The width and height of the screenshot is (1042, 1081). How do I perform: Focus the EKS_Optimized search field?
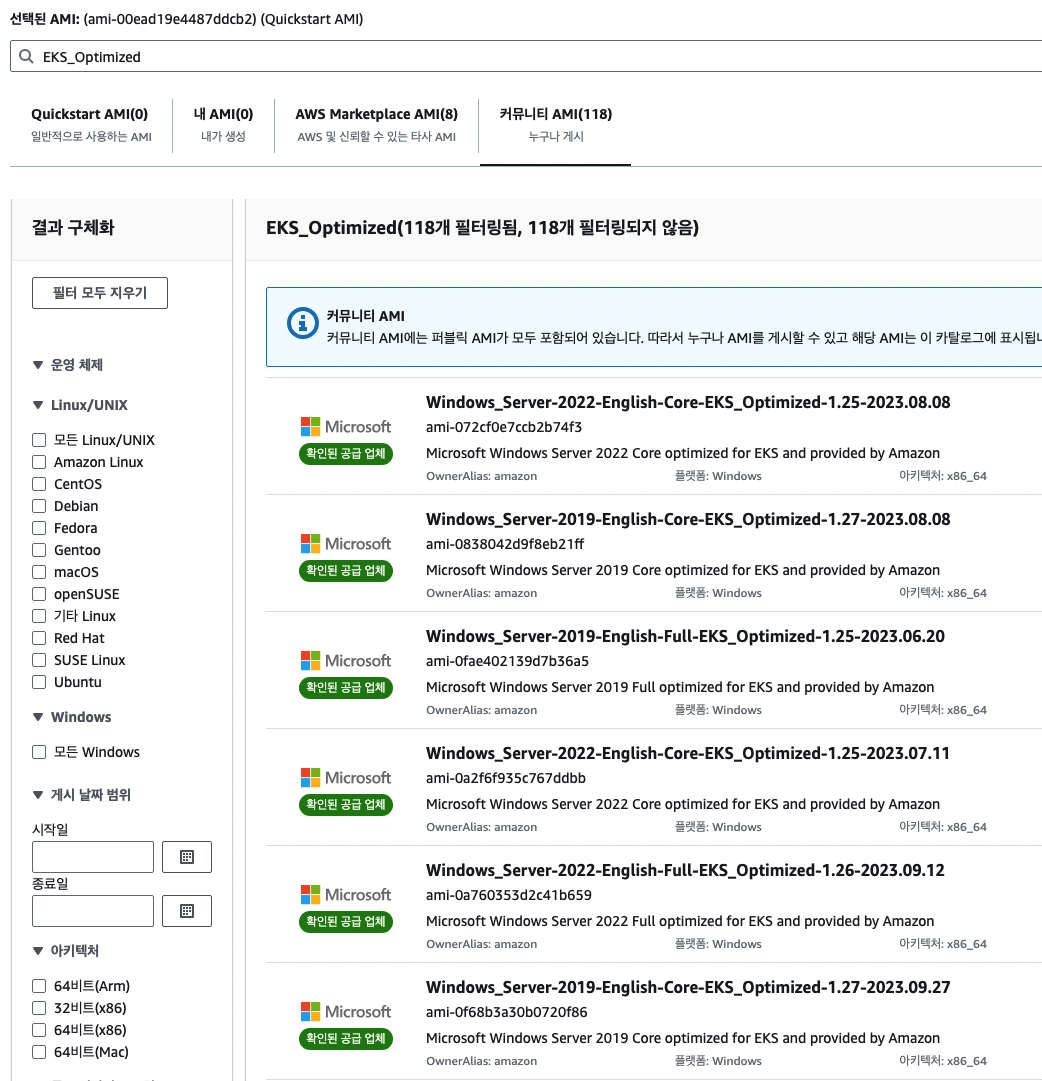click(526, 57)
